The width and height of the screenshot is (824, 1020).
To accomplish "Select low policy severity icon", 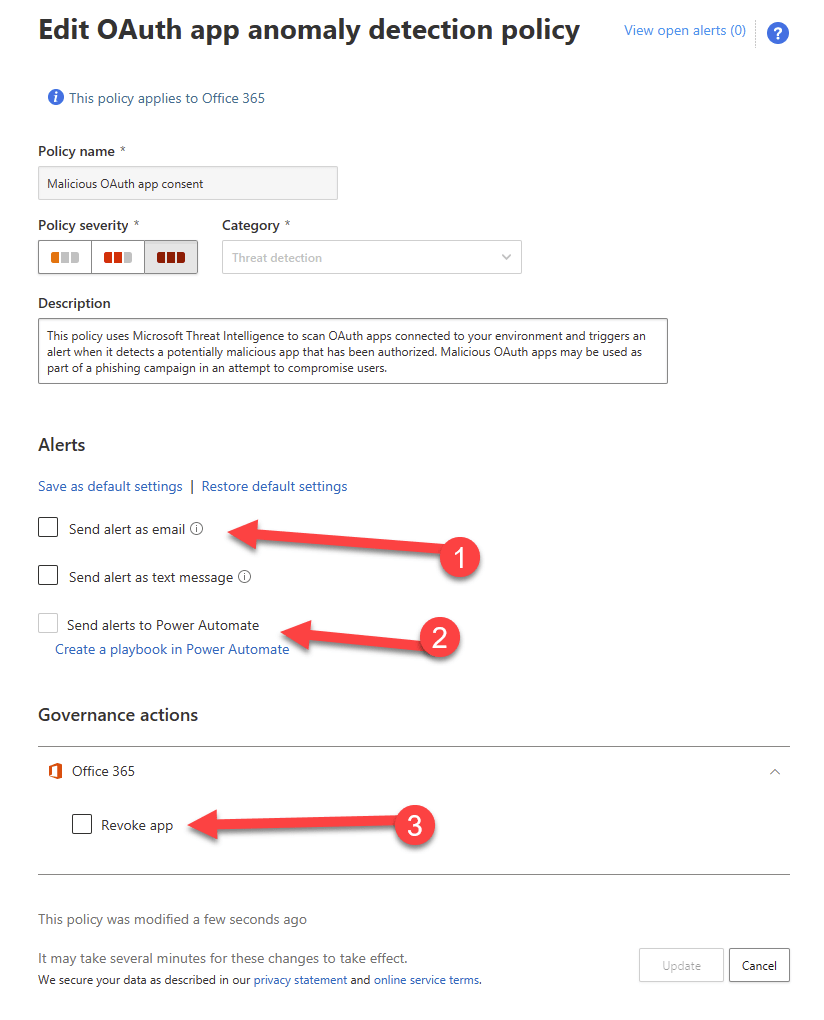I will click(65, 257).
